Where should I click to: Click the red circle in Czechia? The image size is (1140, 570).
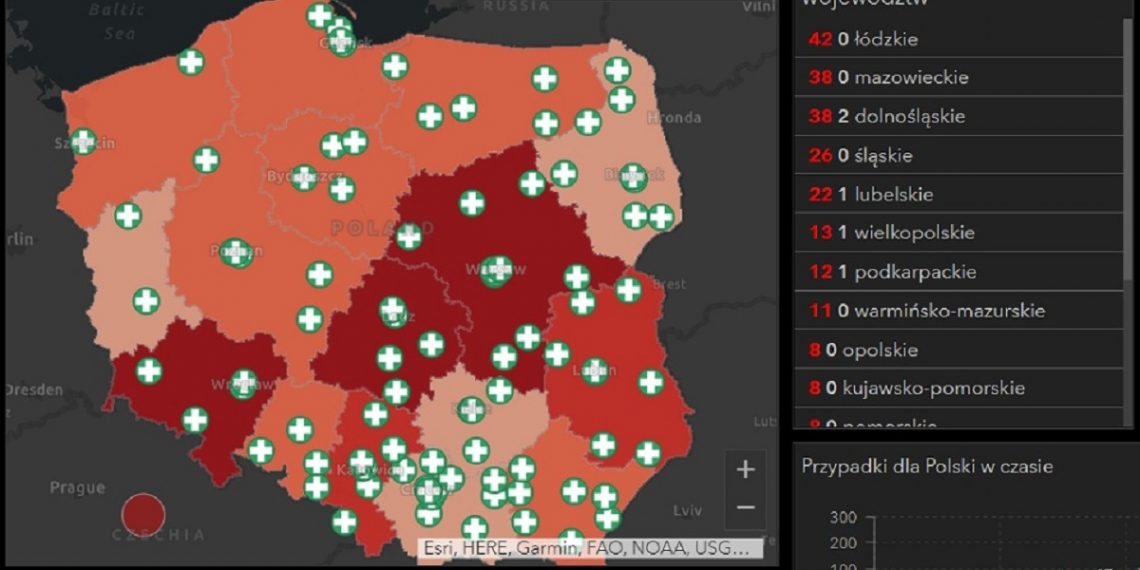[142, 512]
